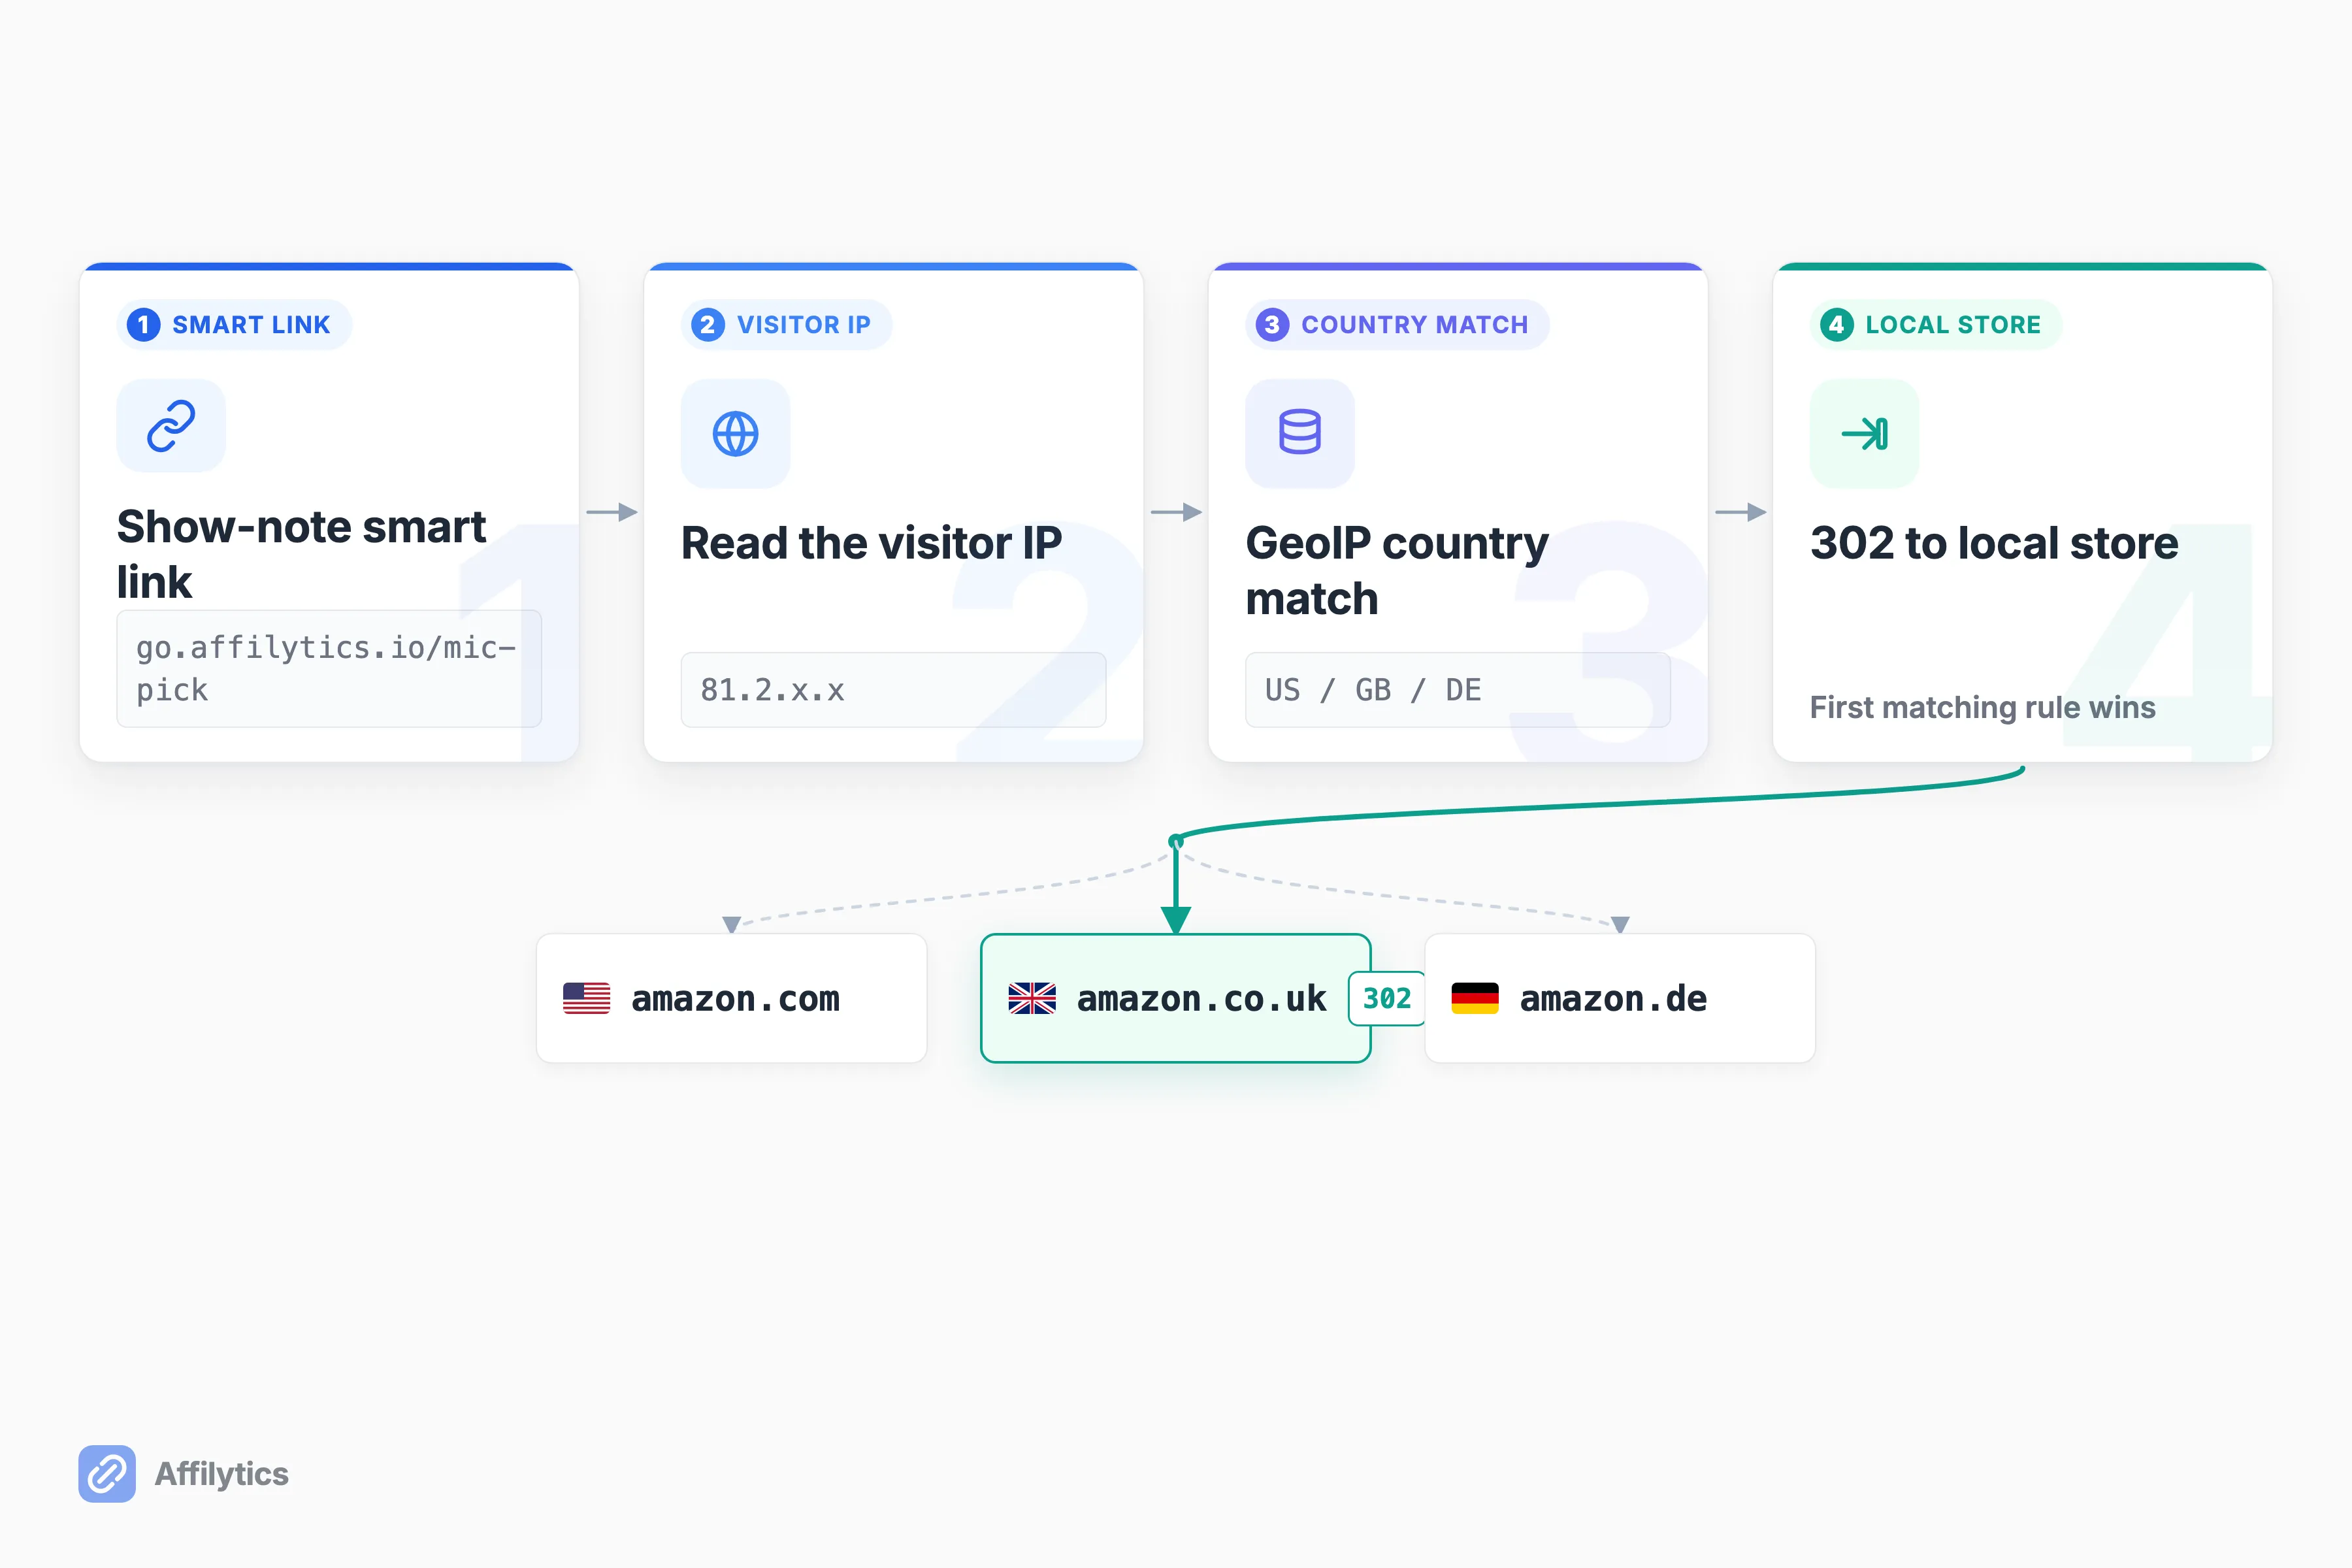The height and width of the screenshot is (1568, 2352).
Task: Click the UK flag icon
Action: [x=1032, y=998]
